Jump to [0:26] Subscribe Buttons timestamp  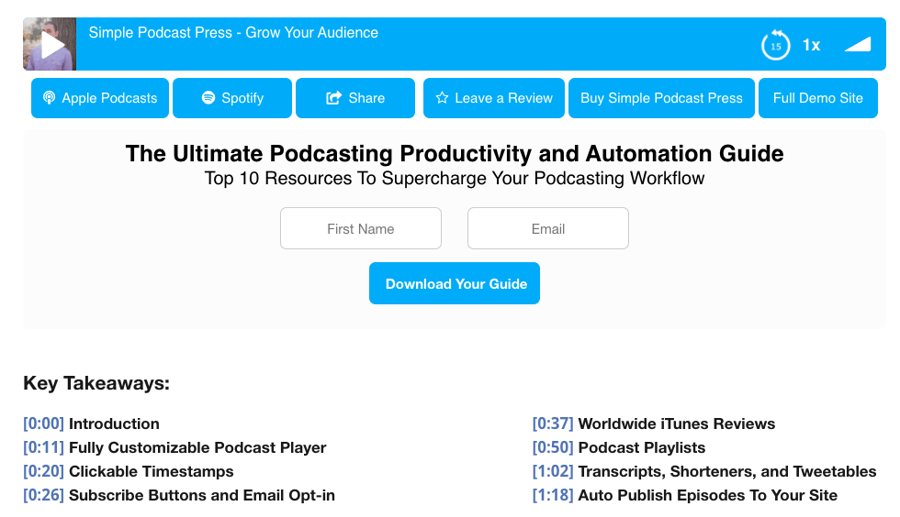[43, 495]
